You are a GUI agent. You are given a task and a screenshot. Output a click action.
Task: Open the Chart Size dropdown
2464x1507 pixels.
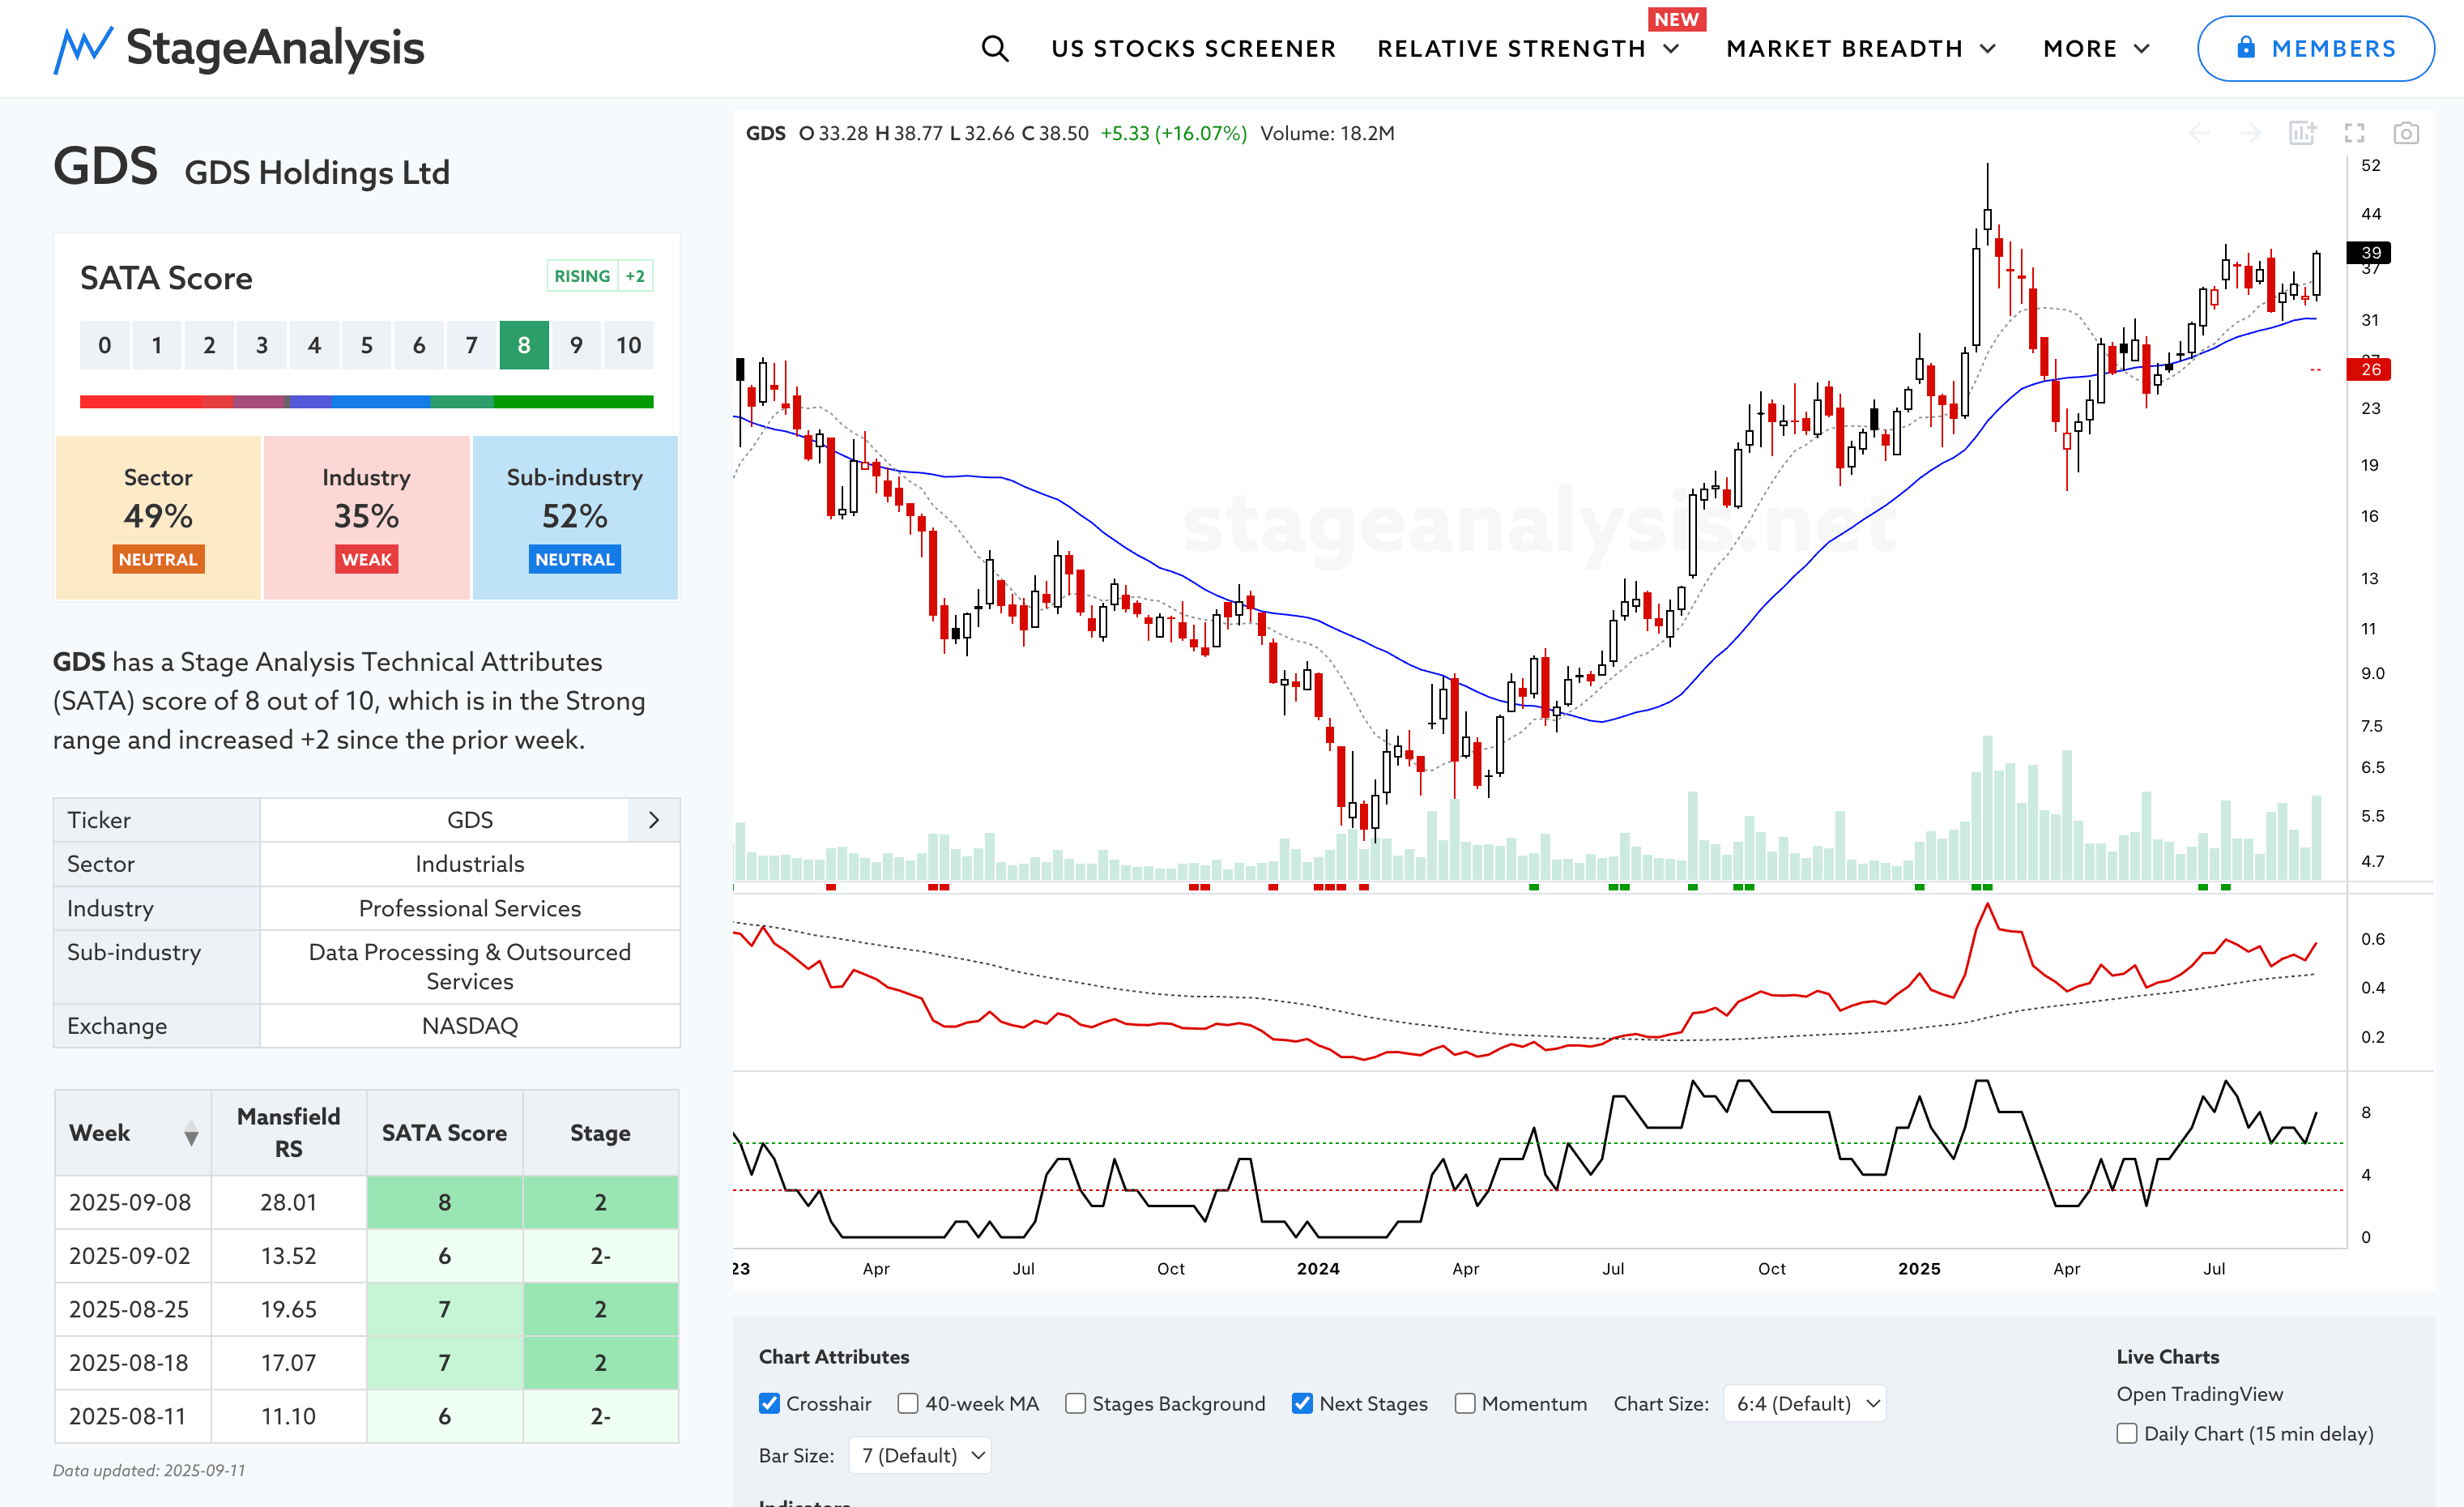coord(1805,1404)
